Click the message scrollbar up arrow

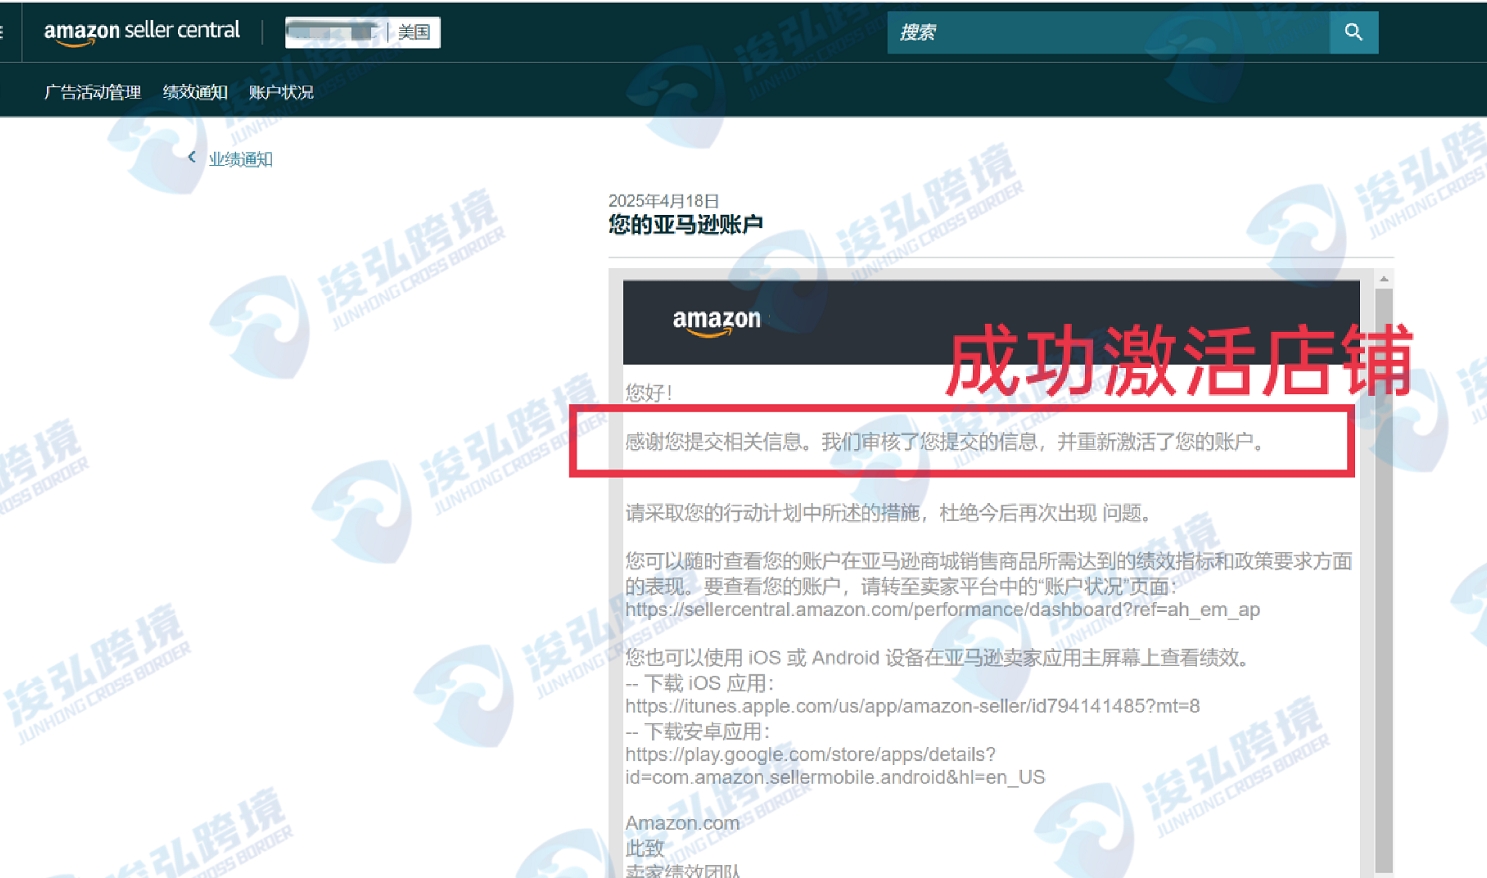coord(1384,279)
